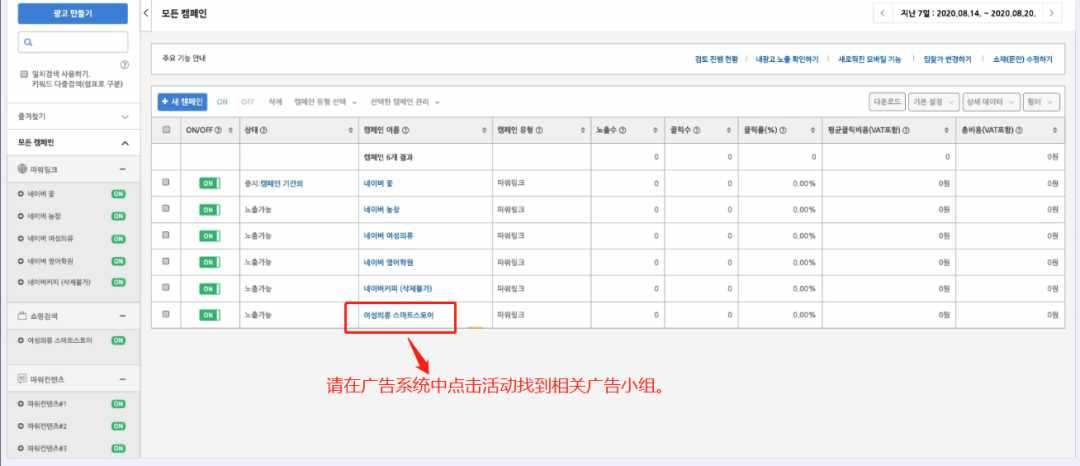Click the help icon on 캠페인 이름 column

coord(406,130)
